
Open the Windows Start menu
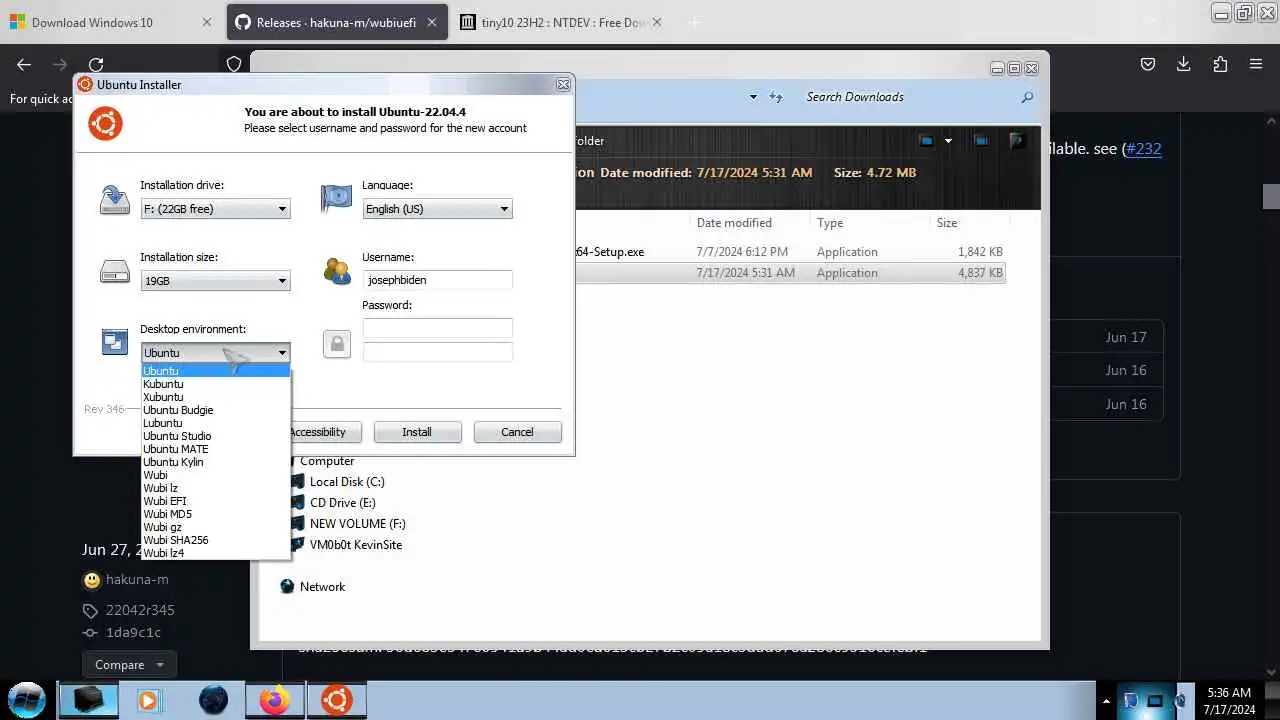point(27,699)
